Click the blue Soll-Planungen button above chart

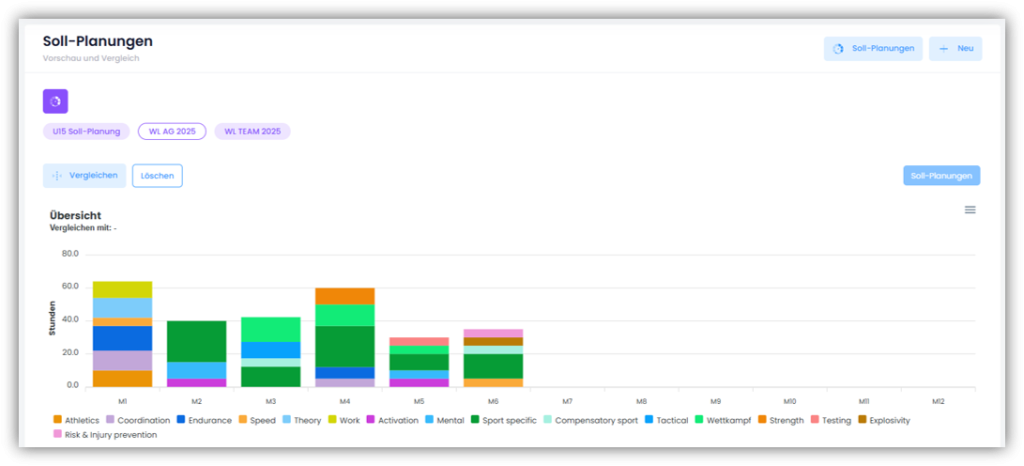pos(941,176)
